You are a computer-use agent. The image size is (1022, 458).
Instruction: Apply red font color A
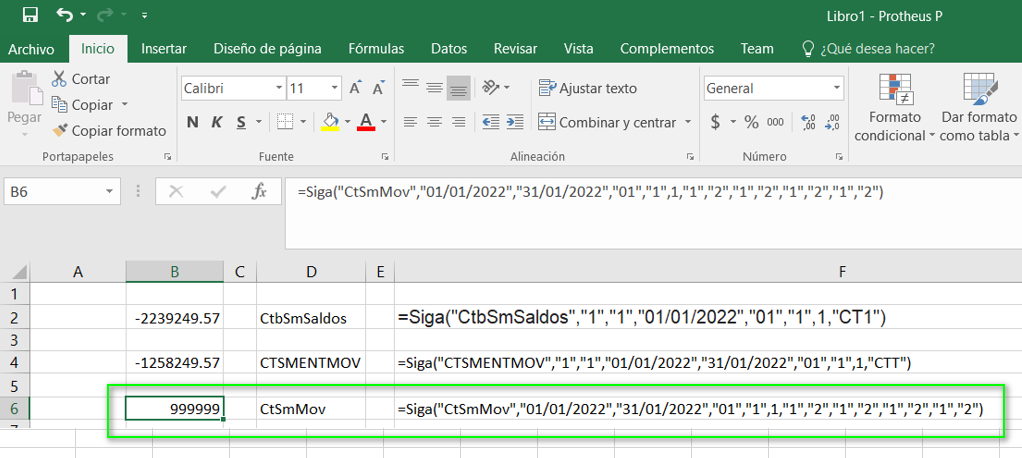tap(366, 122)
